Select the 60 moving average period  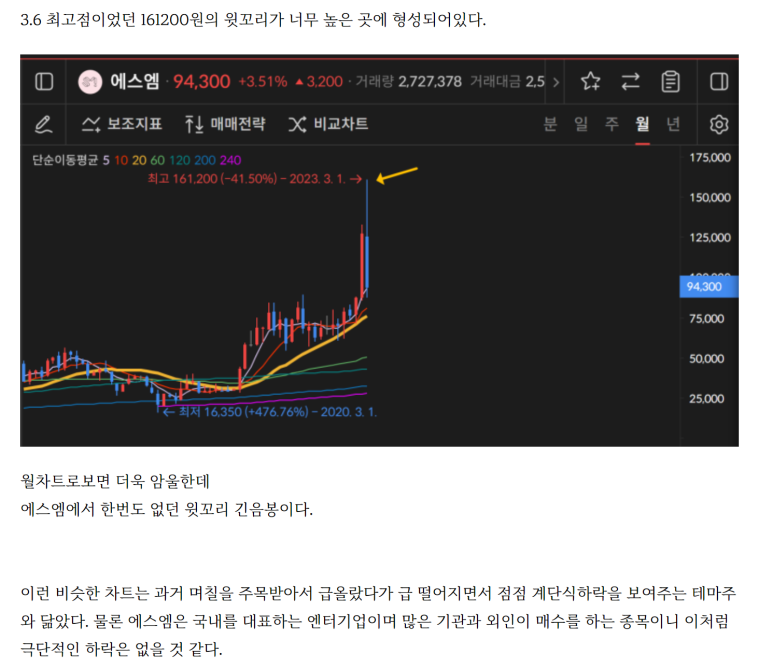pos(157,160)
